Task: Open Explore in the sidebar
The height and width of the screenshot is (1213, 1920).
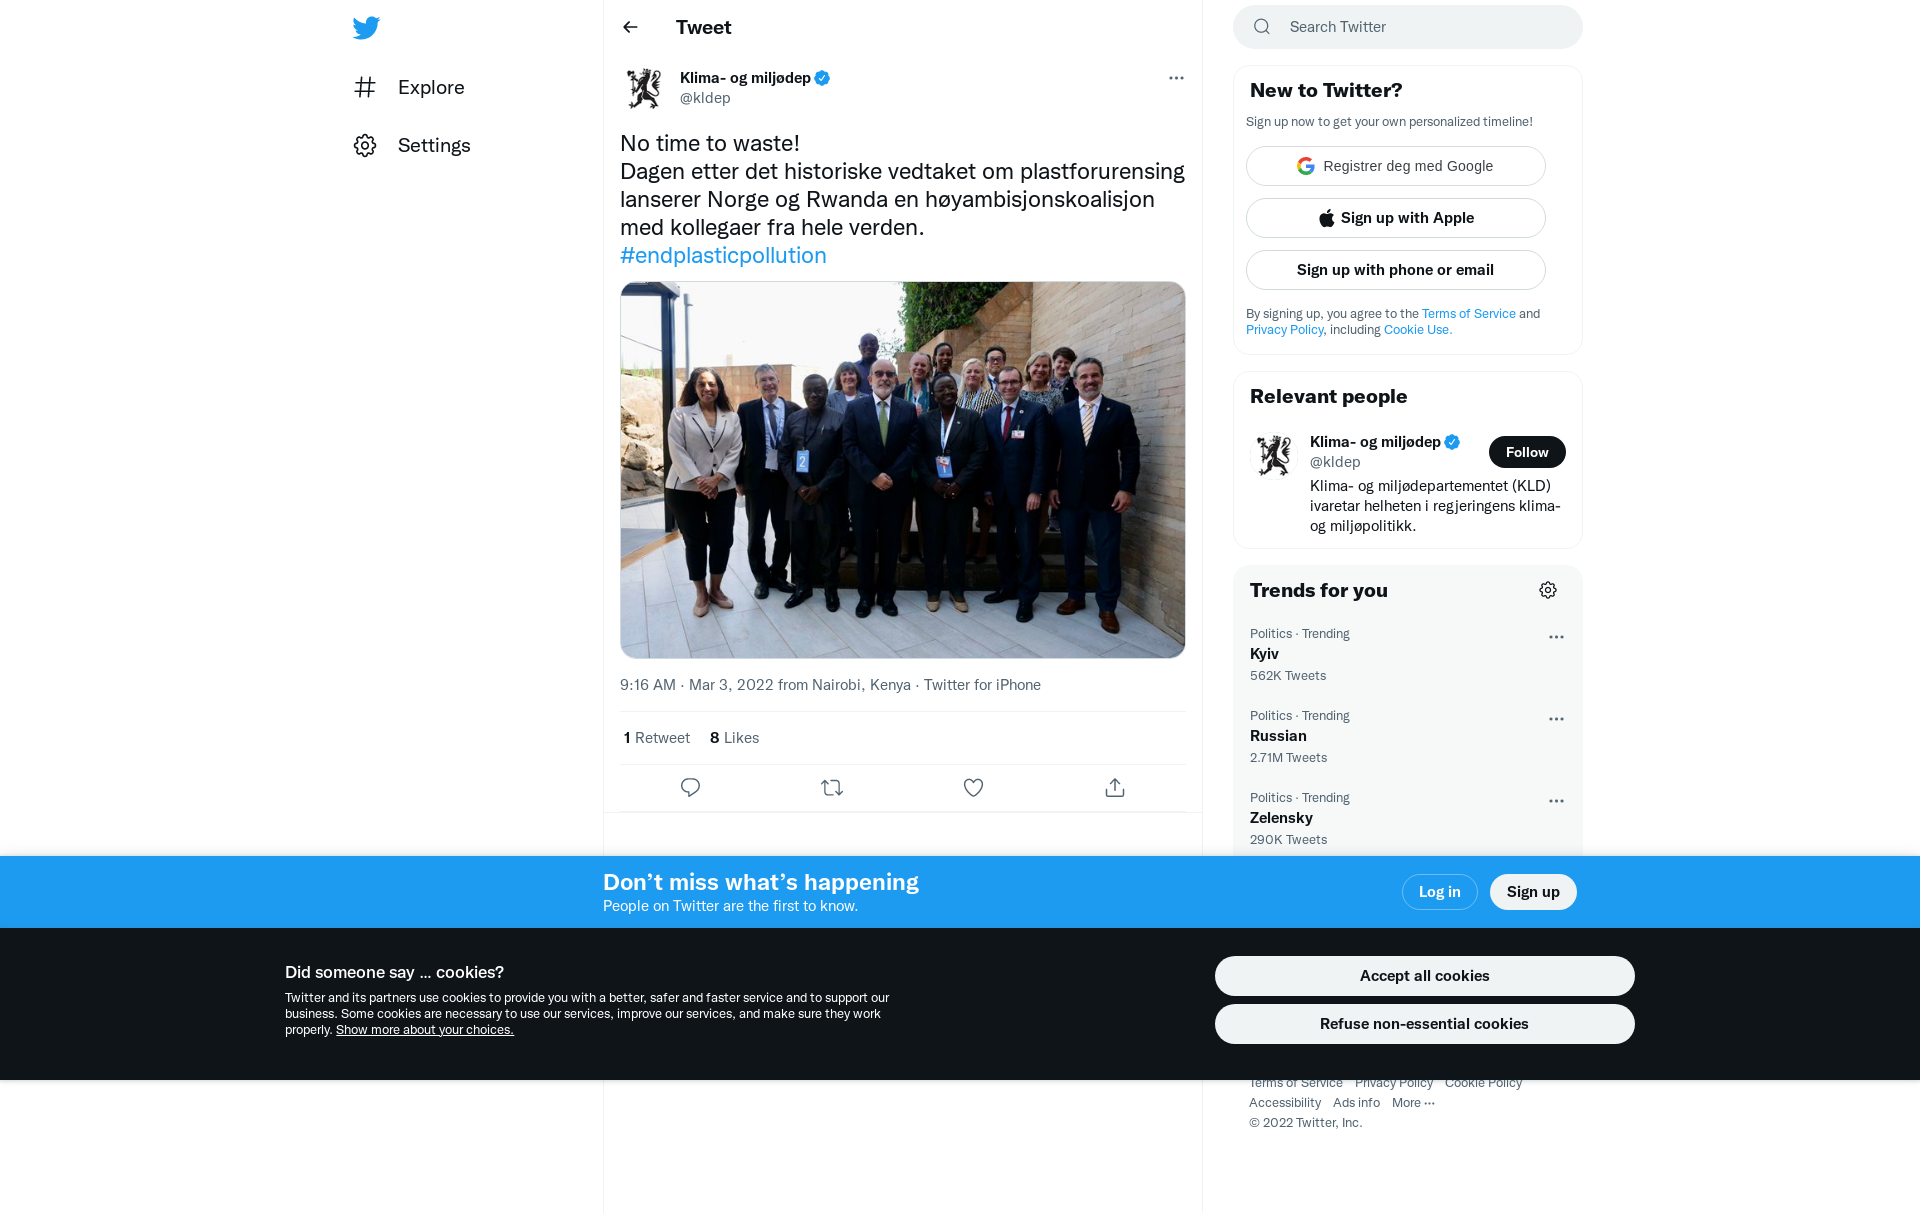Action: (x=430, y=87)
